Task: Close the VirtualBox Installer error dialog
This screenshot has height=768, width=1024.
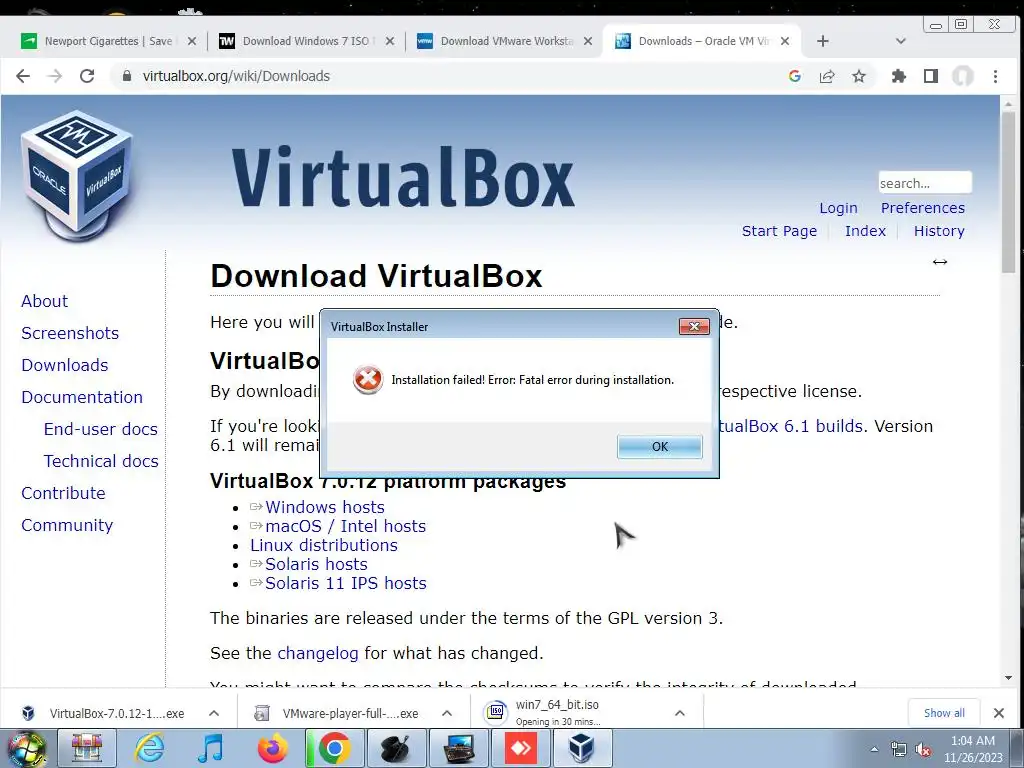Action: [x=694, y=326]
